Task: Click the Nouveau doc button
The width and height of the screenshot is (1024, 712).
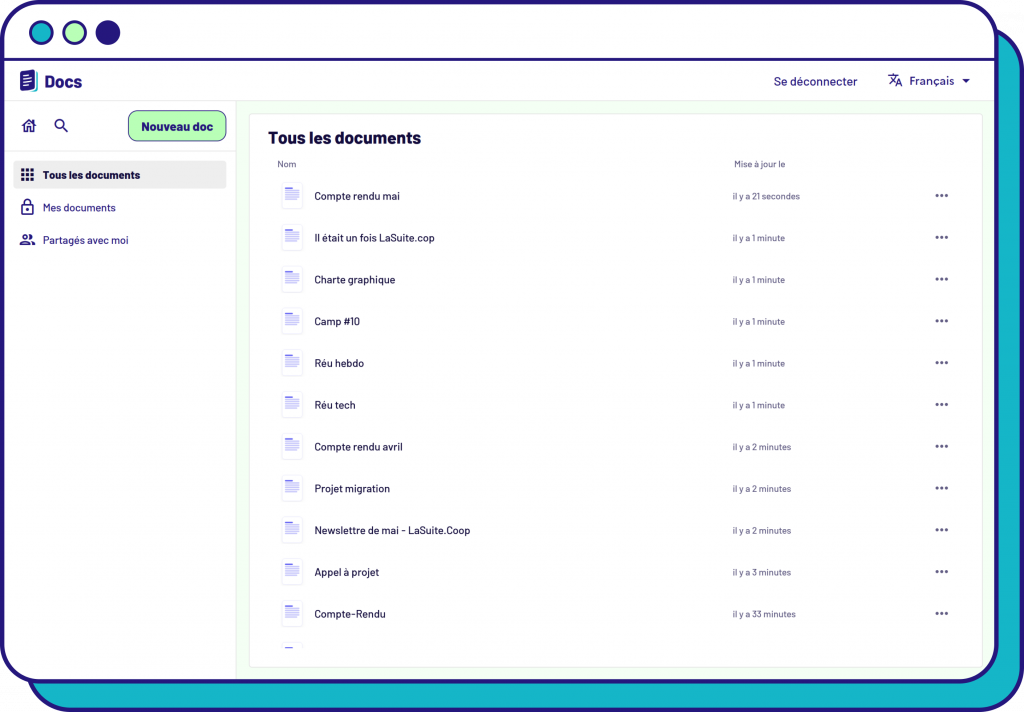Action: (x=177, y=126)
